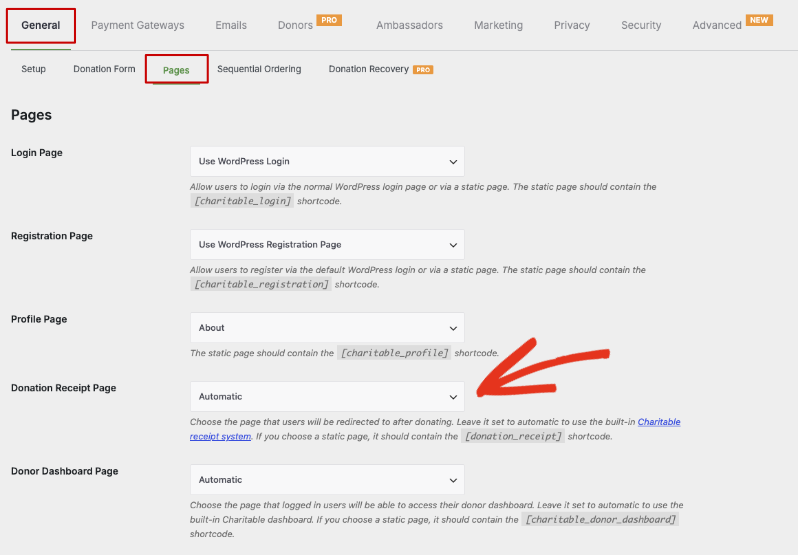Open the Security tab
The image size is (798, 555).
click(x=641, y=25)
